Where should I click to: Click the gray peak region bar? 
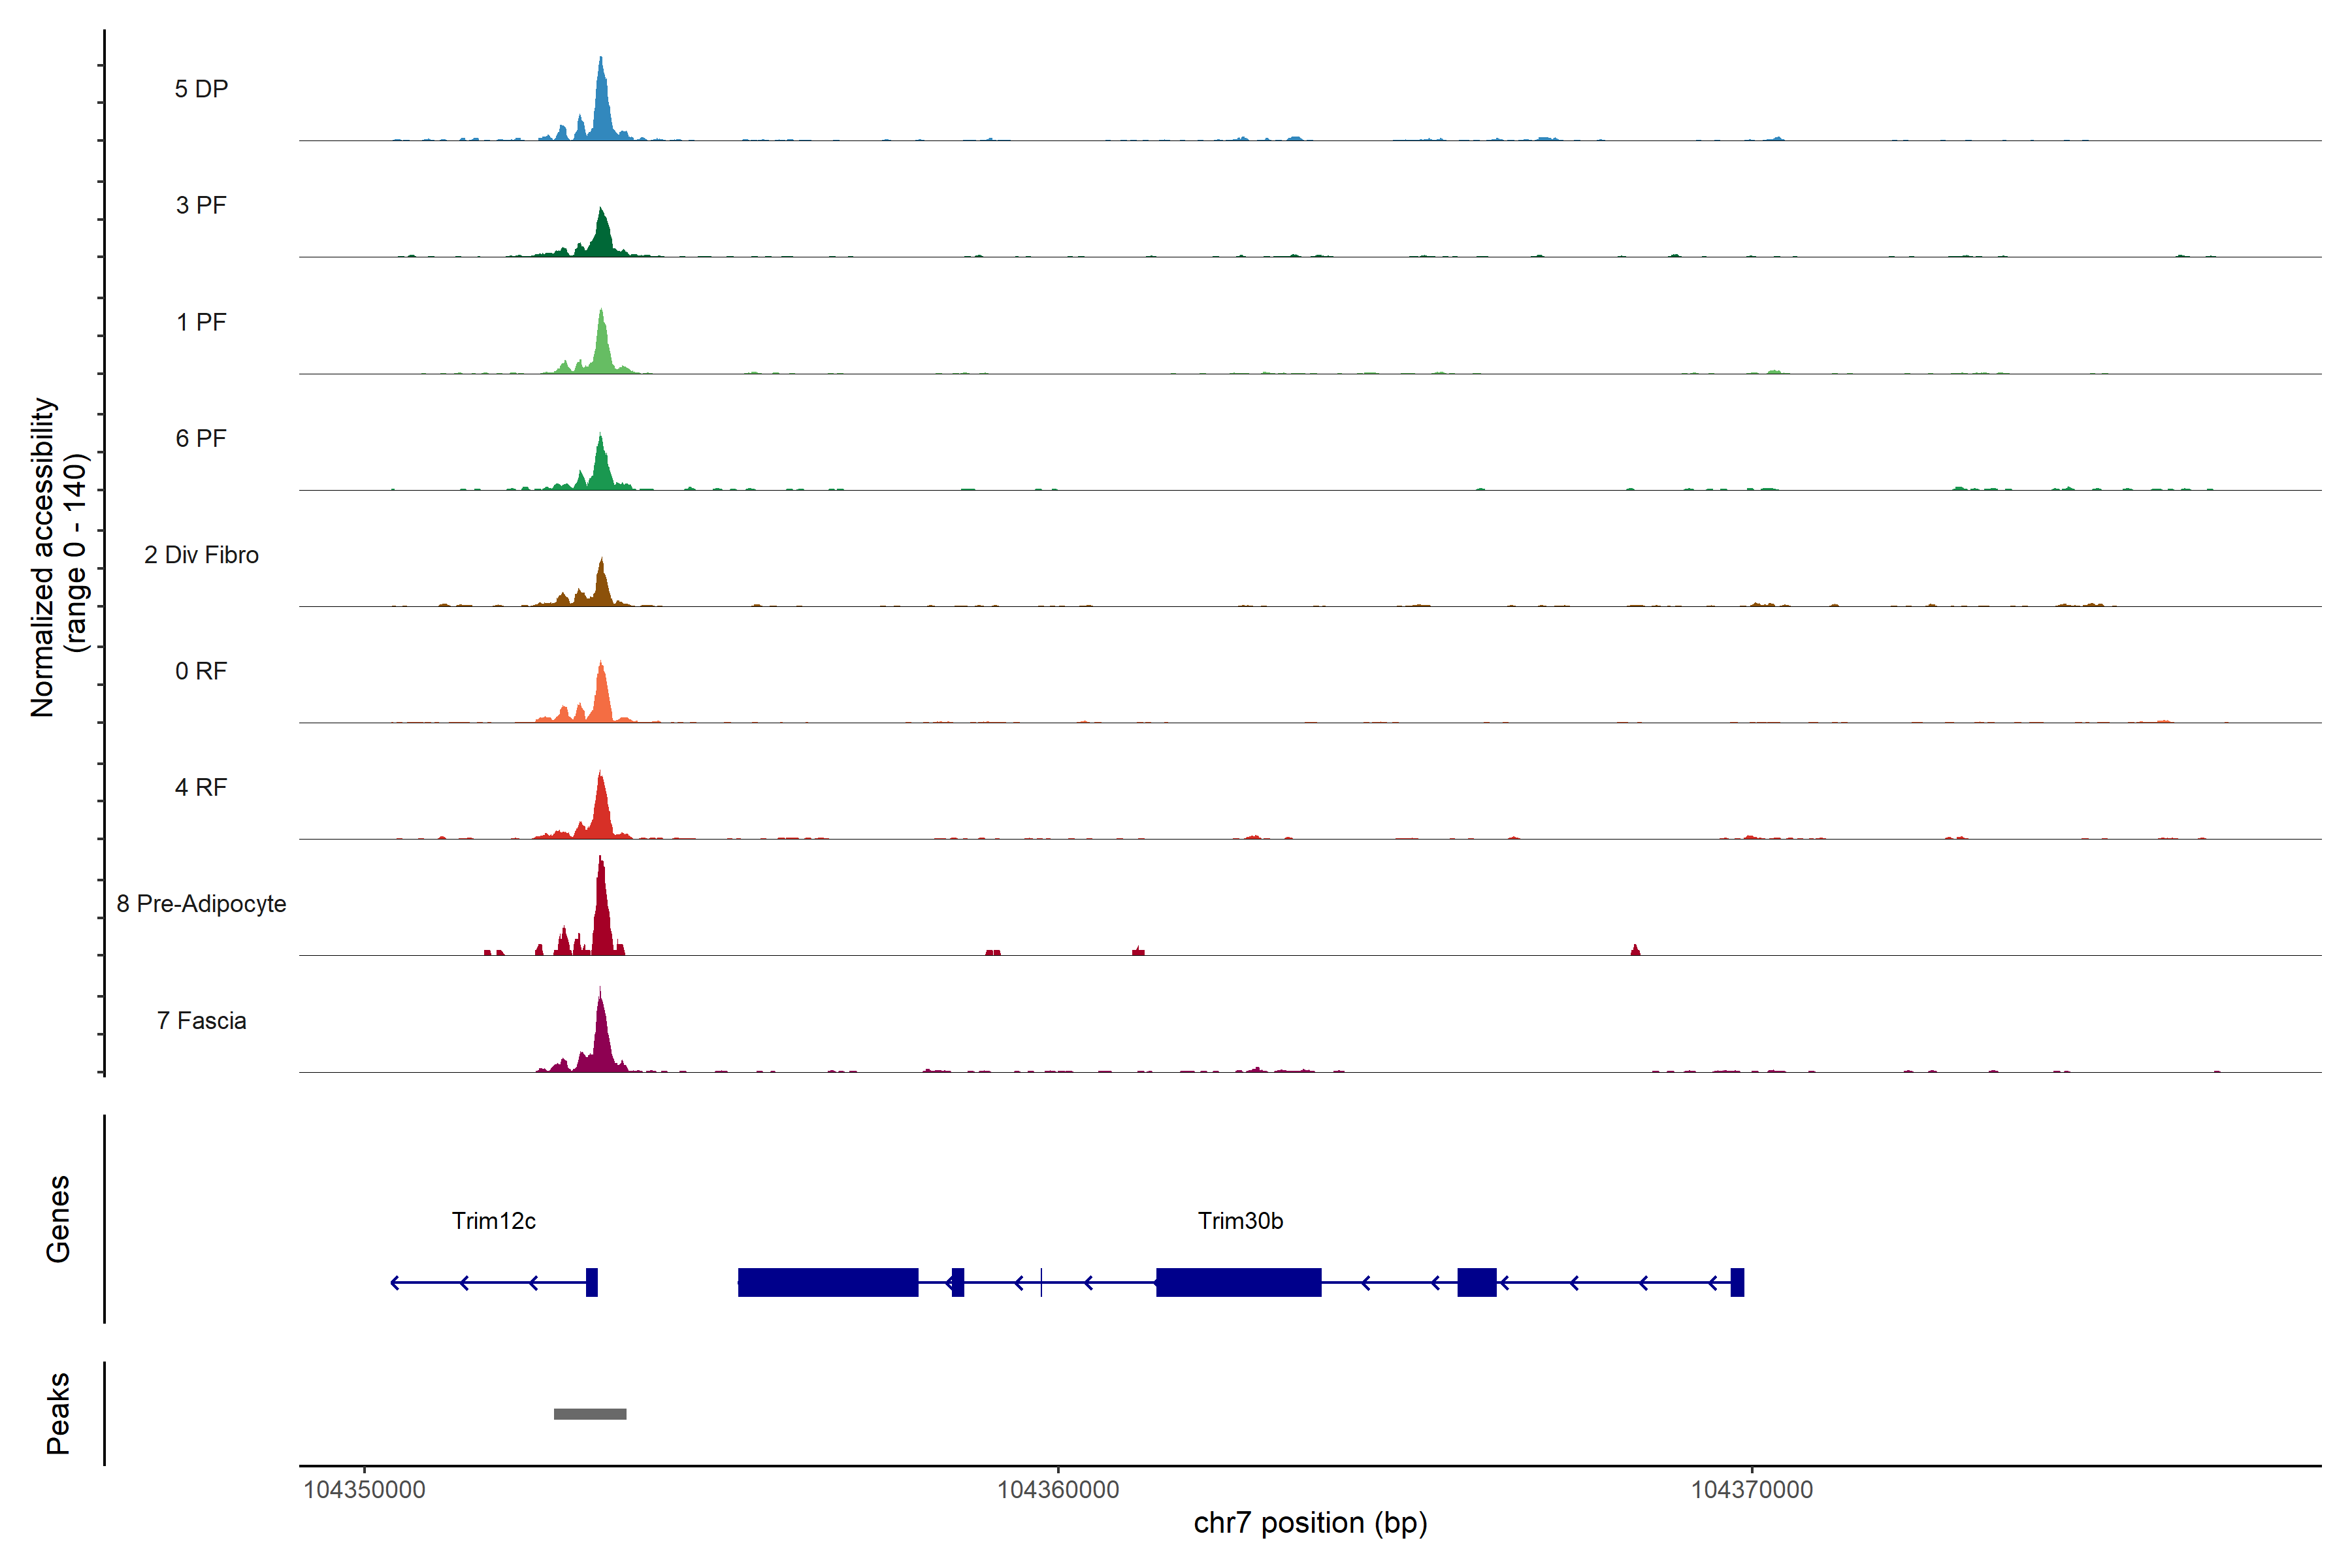pyautogui.click(x=590, y=1414)
